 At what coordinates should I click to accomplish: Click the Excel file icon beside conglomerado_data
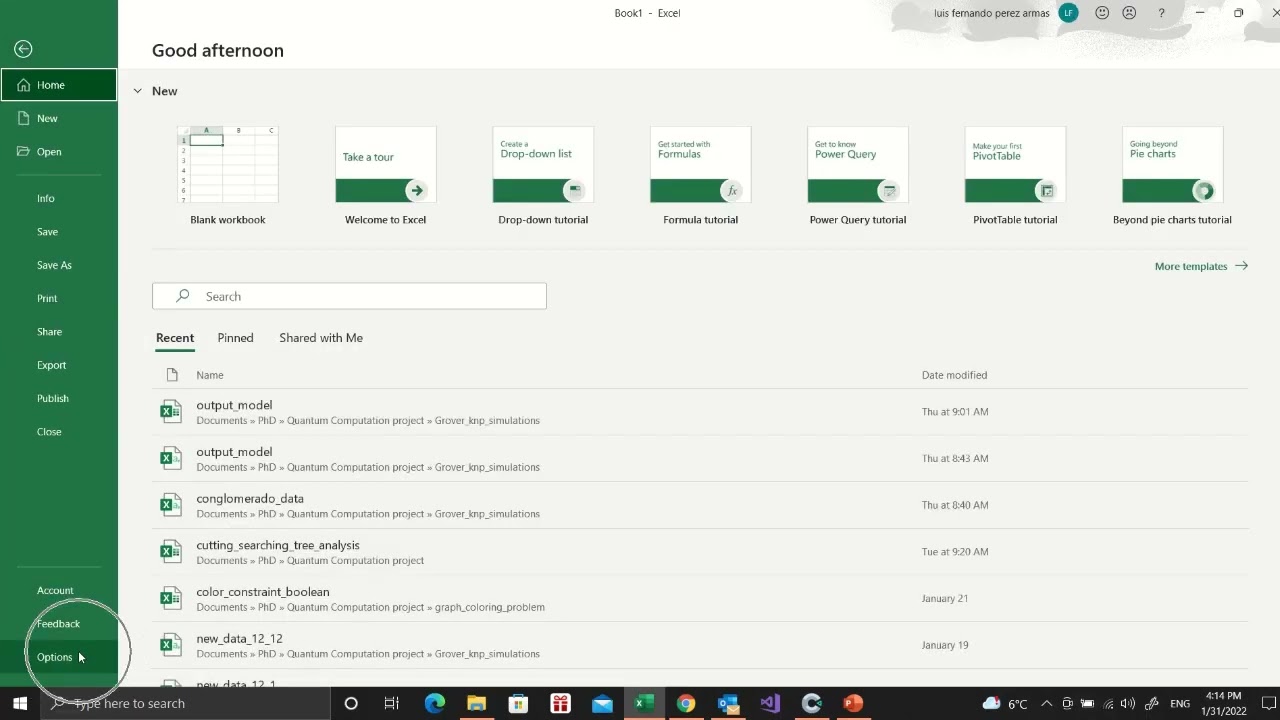pyautogui.click(x=171, y=505)
